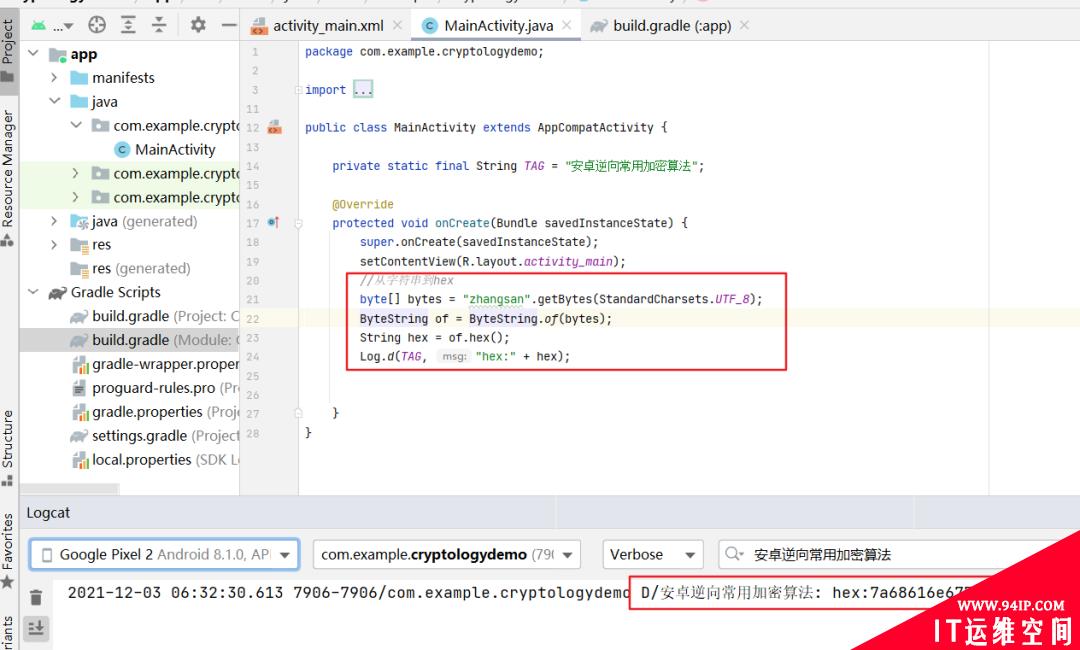Open the Google Pixel 2 device dropdown
The height and width of the screenshot is (650, 1080).
(x=164, y=554)
